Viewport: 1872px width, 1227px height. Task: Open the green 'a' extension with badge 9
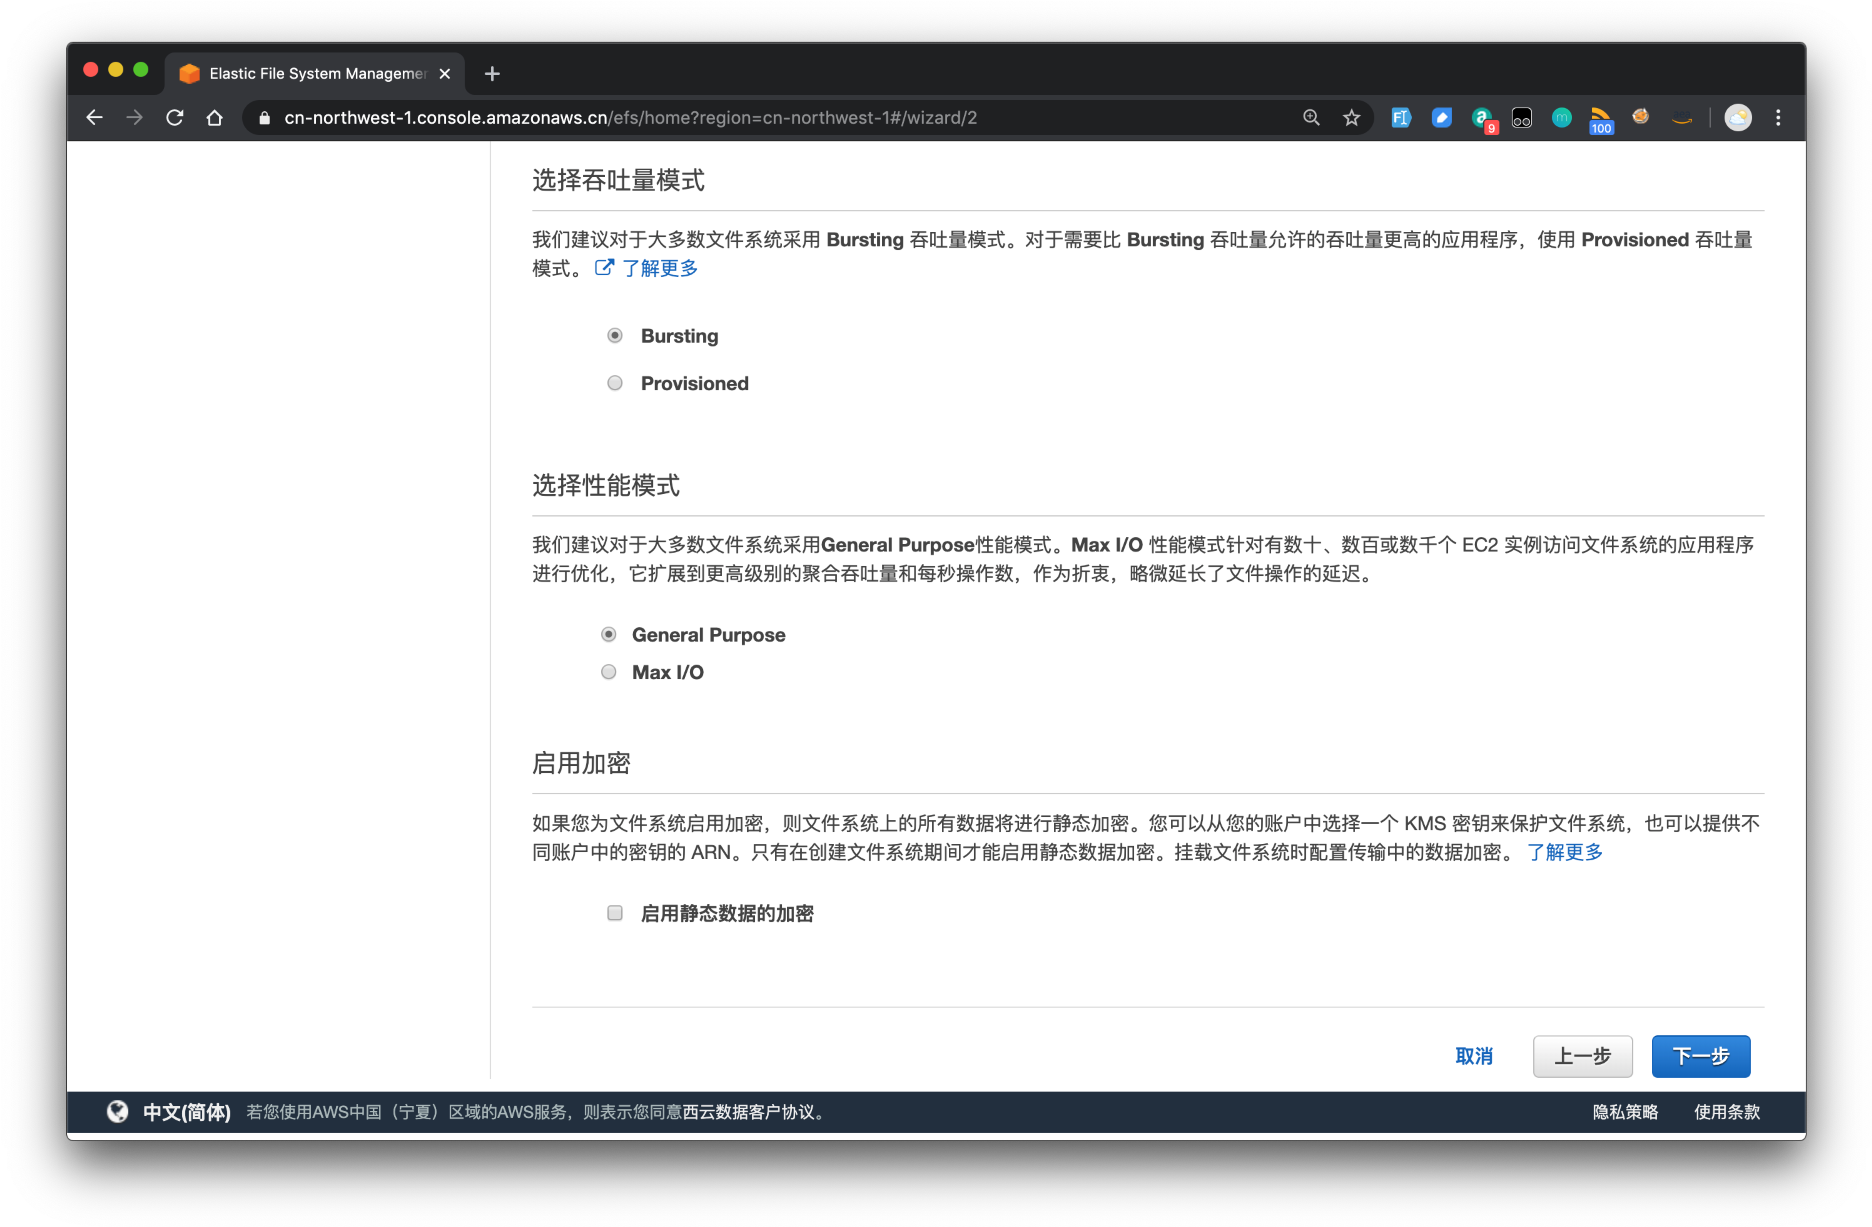tap(1483, 119)
